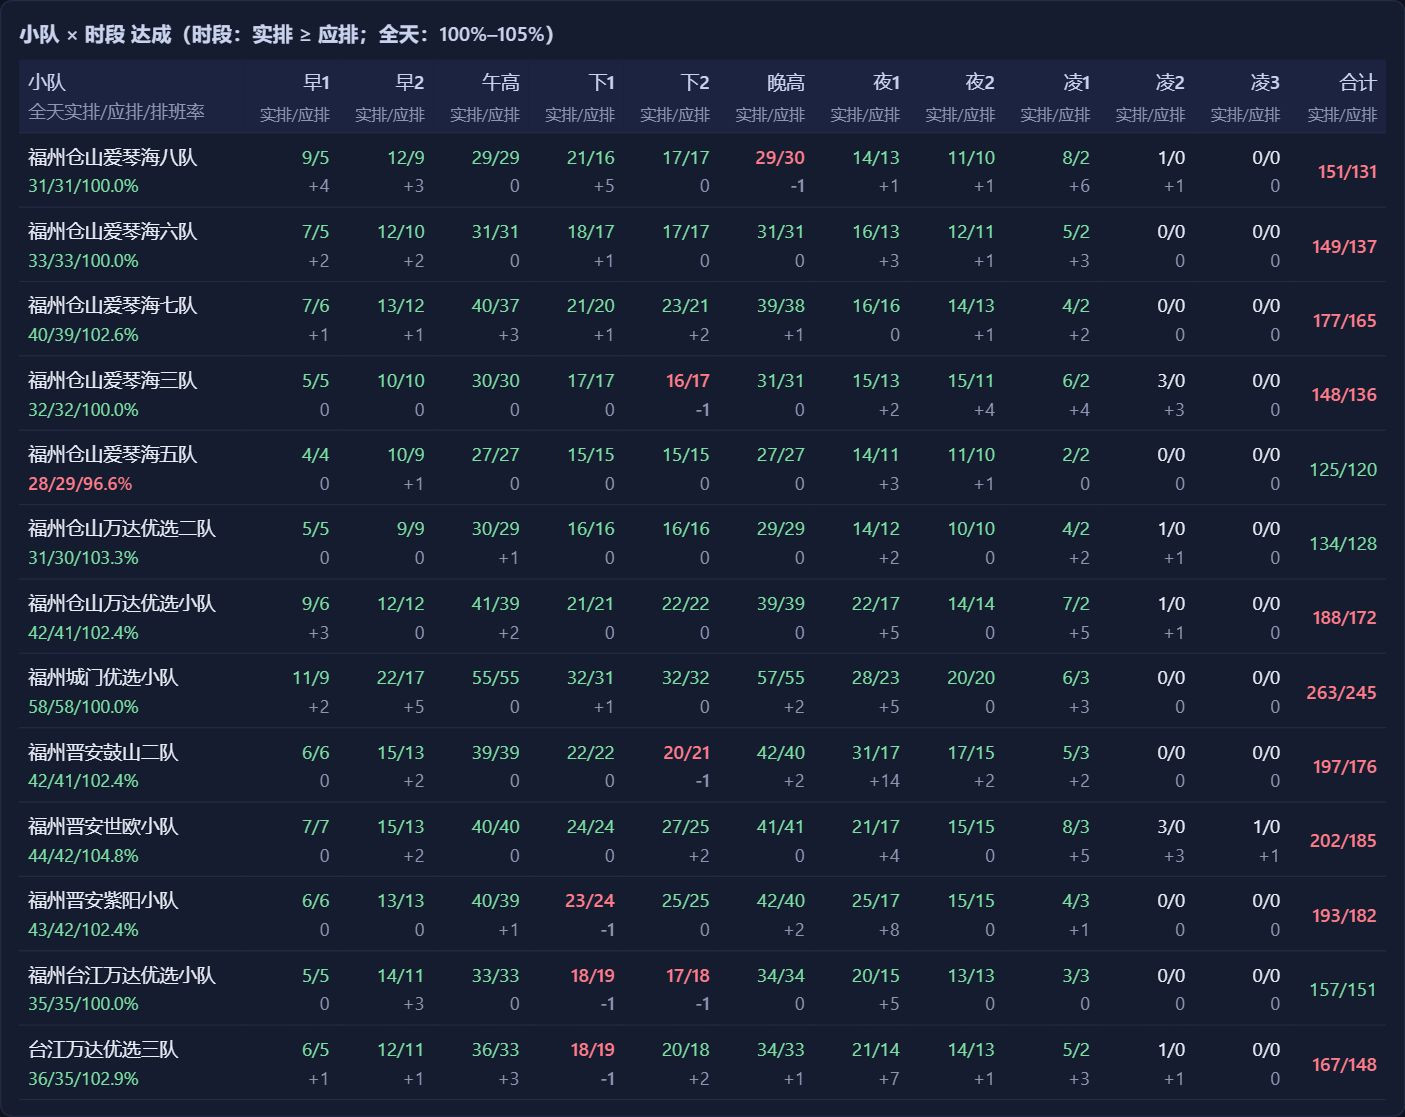Image resolution: width=1405 pixels, height=1117 pixels.
Task: Select the 凌3 column header
Action: tap(1265, 83)
